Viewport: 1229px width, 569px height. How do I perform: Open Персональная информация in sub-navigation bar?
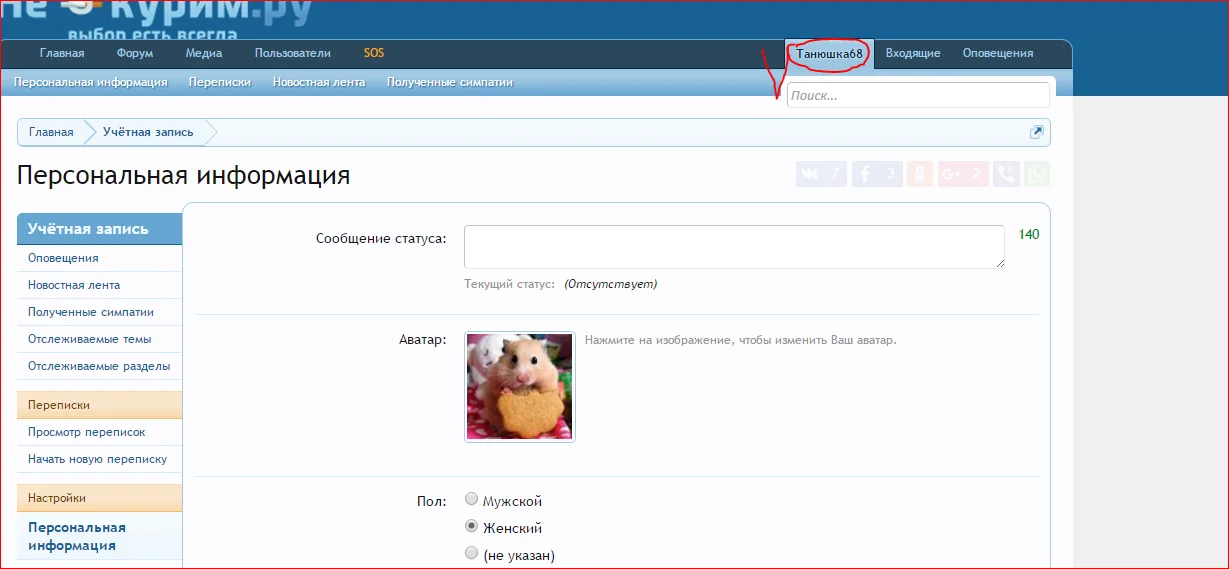pyautogui.click(x=91, y=82)
